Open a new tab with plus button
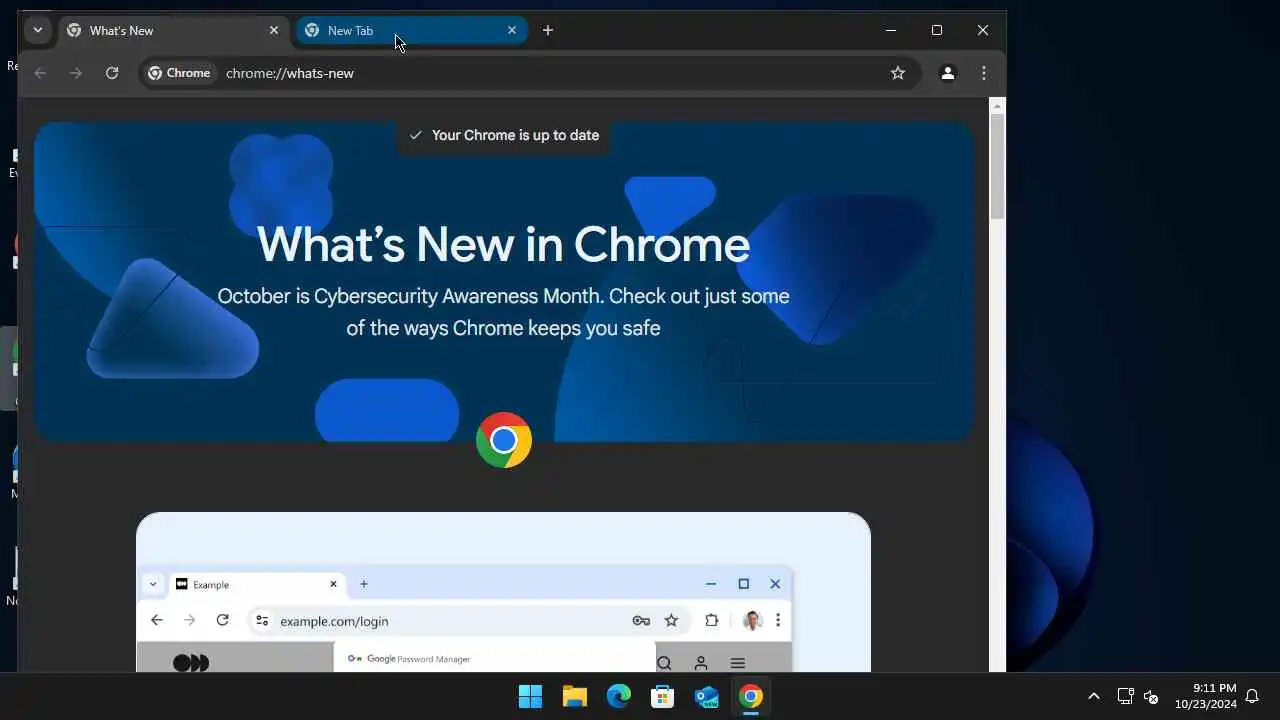 click(x=548, y=30)
